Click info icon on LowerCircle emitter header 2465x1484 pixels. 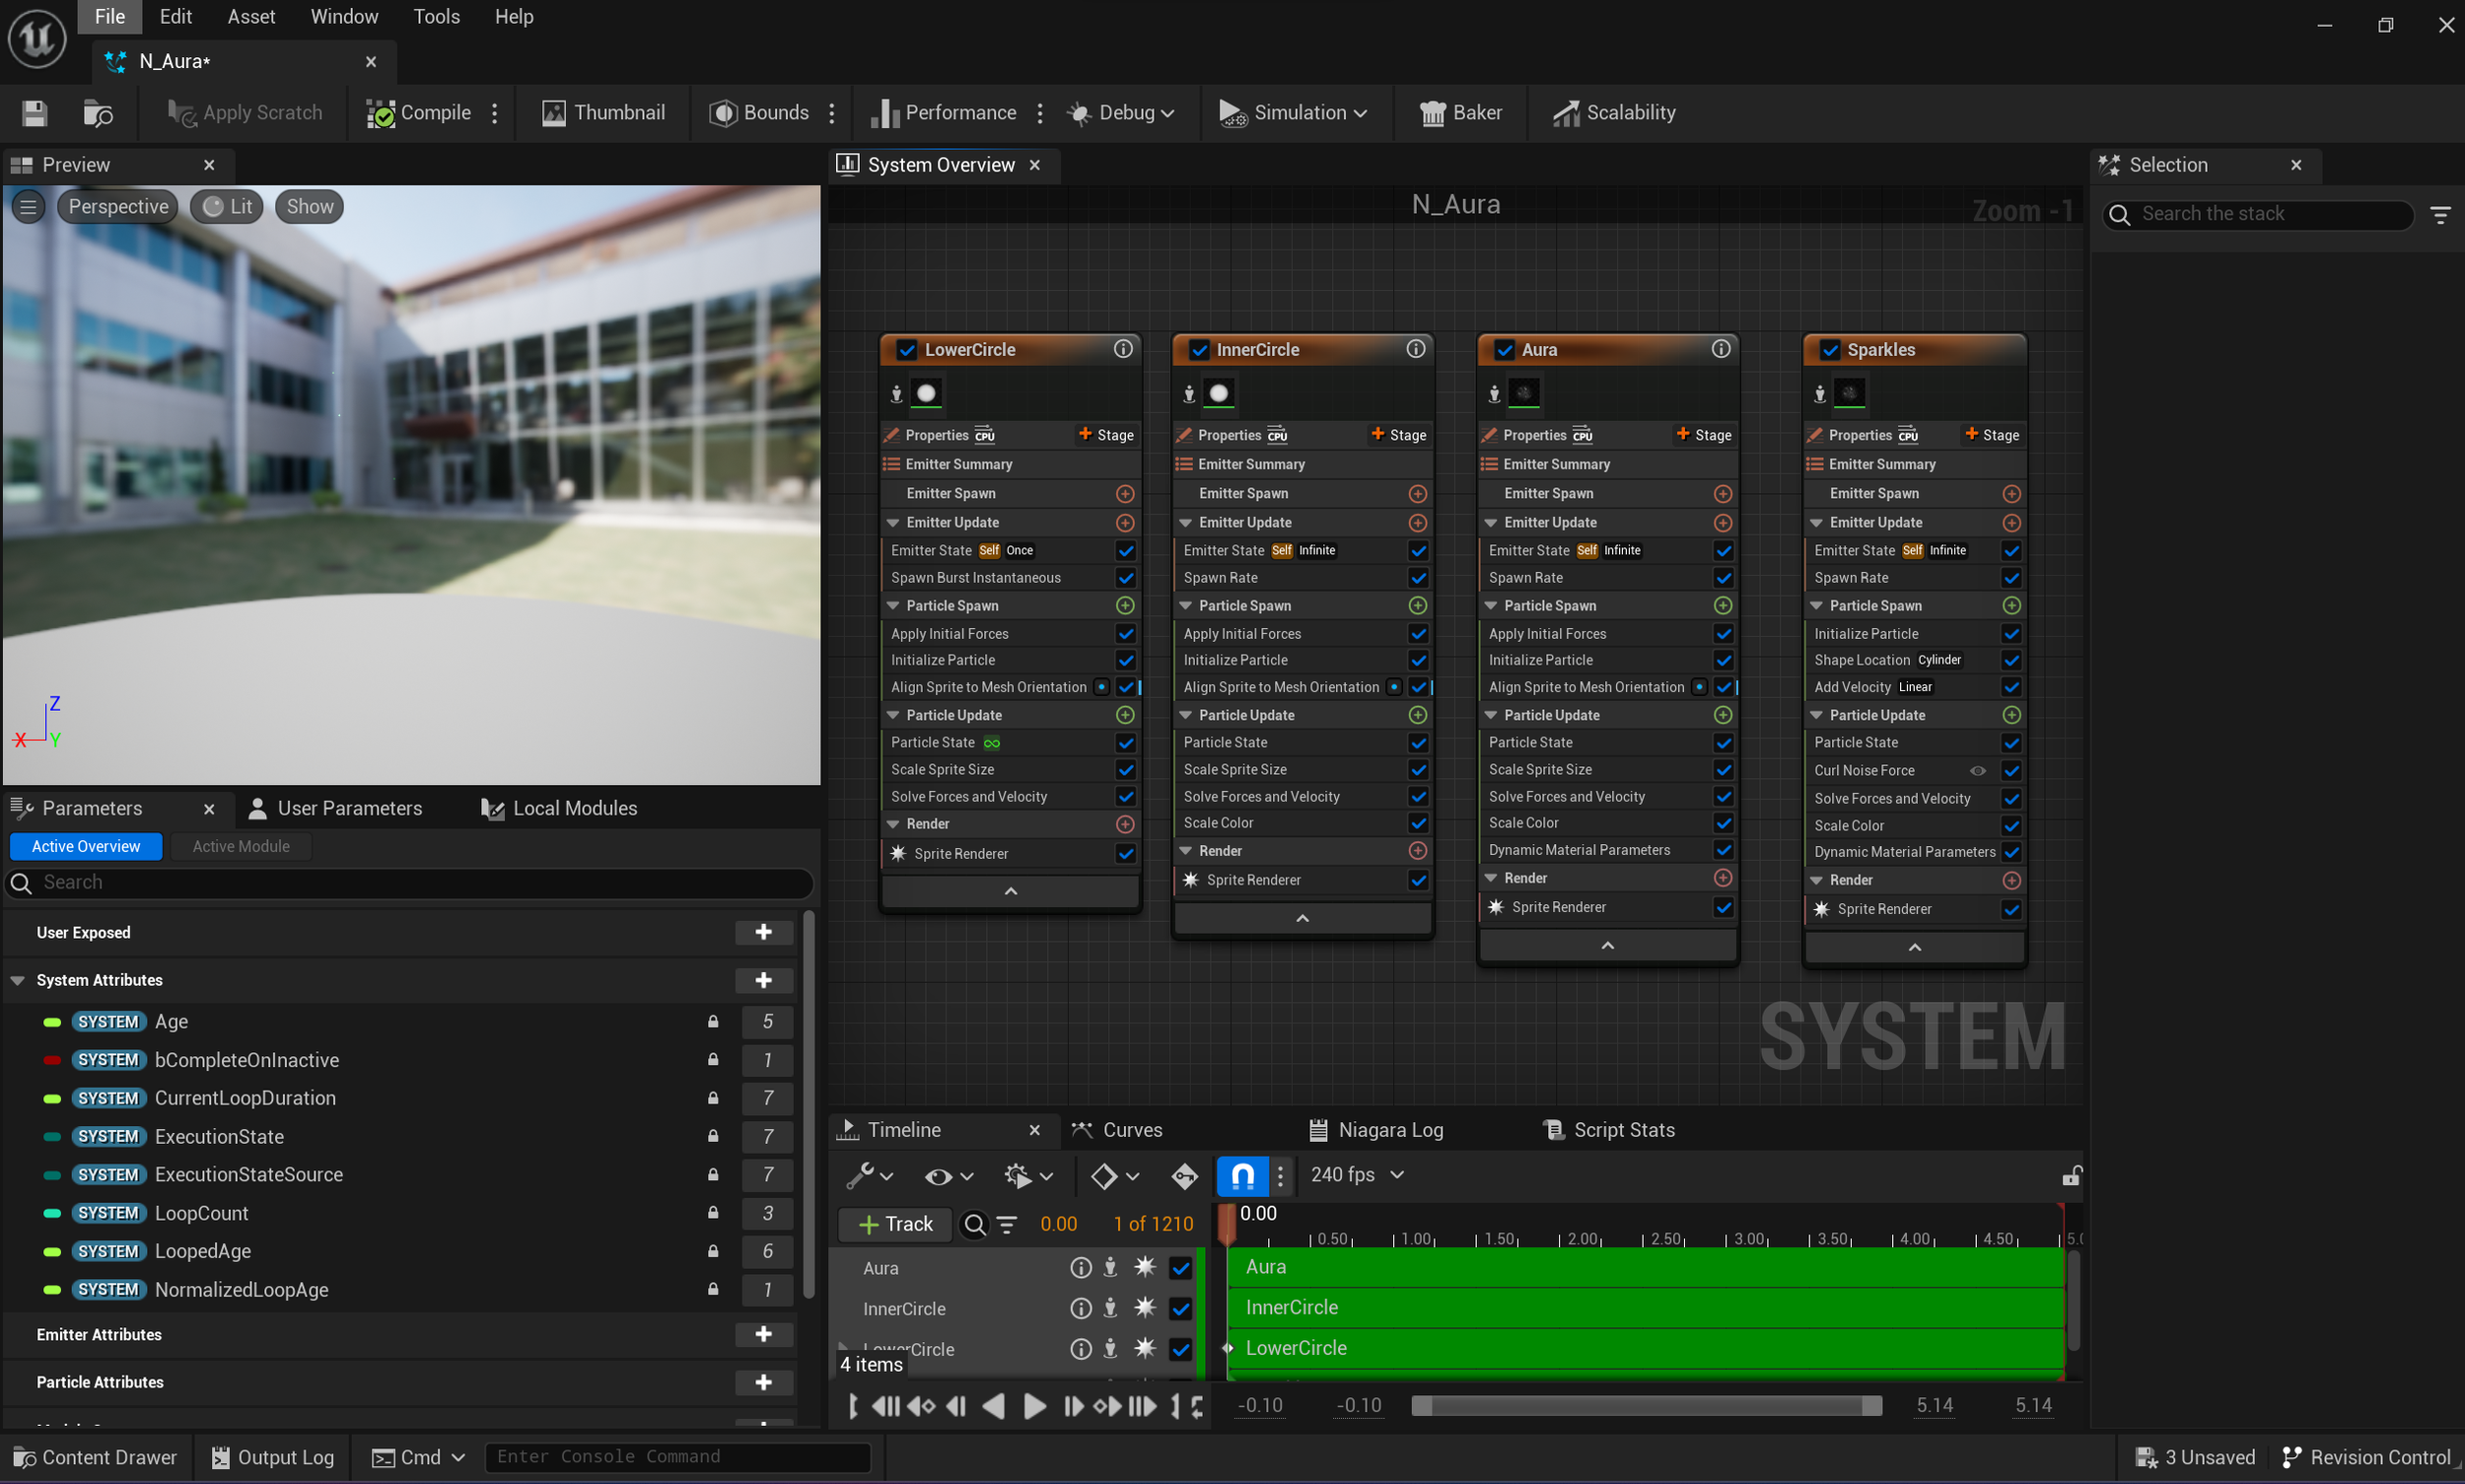(1123, 349)
